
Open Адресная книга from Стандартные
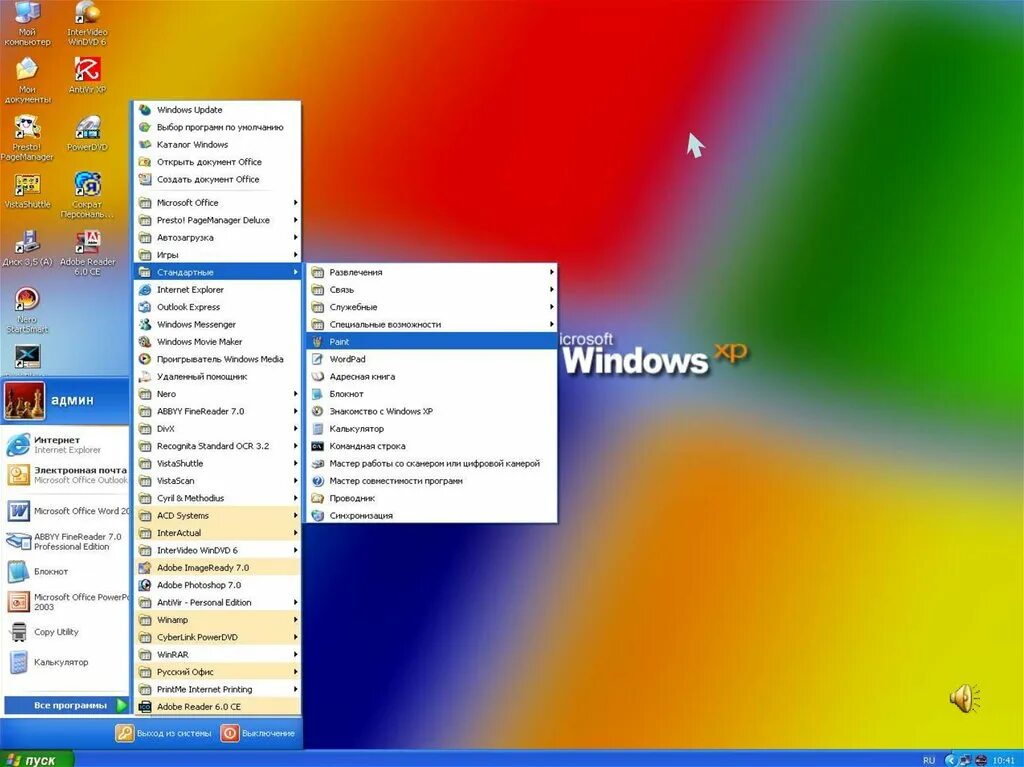pyautogui.click(x=432, y=376)
